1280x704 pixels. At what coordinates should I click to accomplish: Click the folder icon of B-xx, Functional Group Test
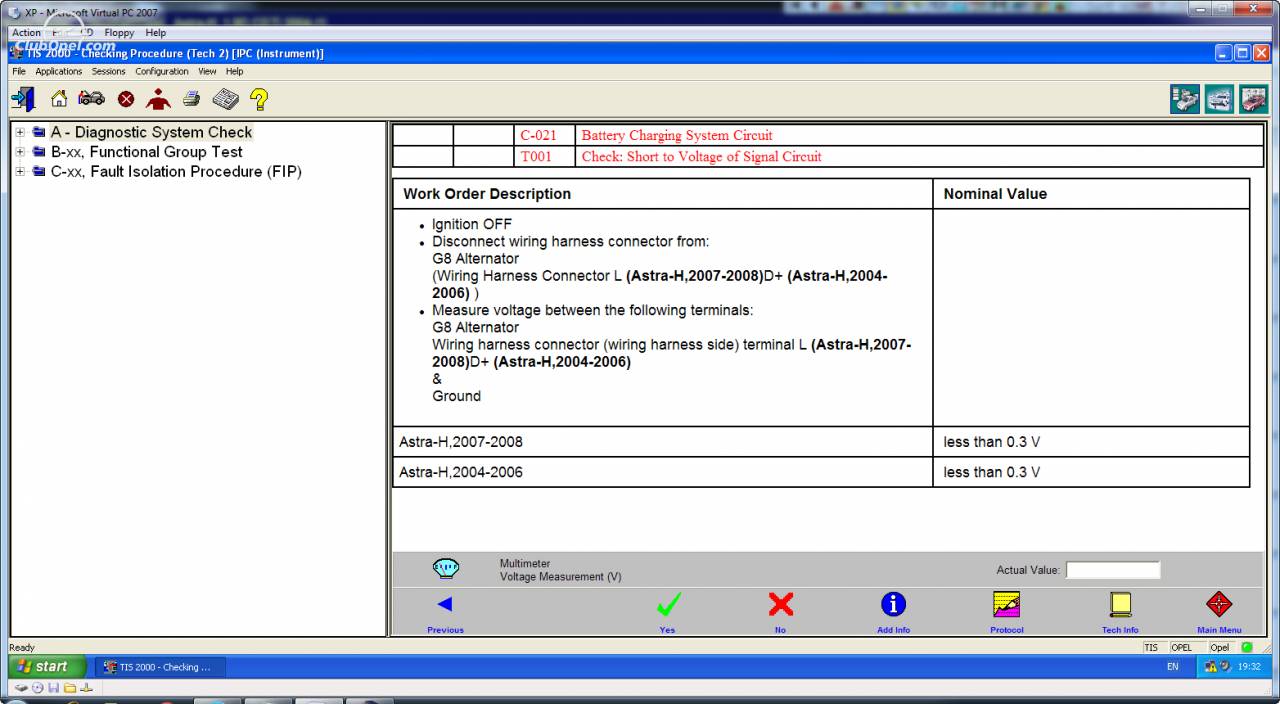pyautogui.click(x=38, y=152)
